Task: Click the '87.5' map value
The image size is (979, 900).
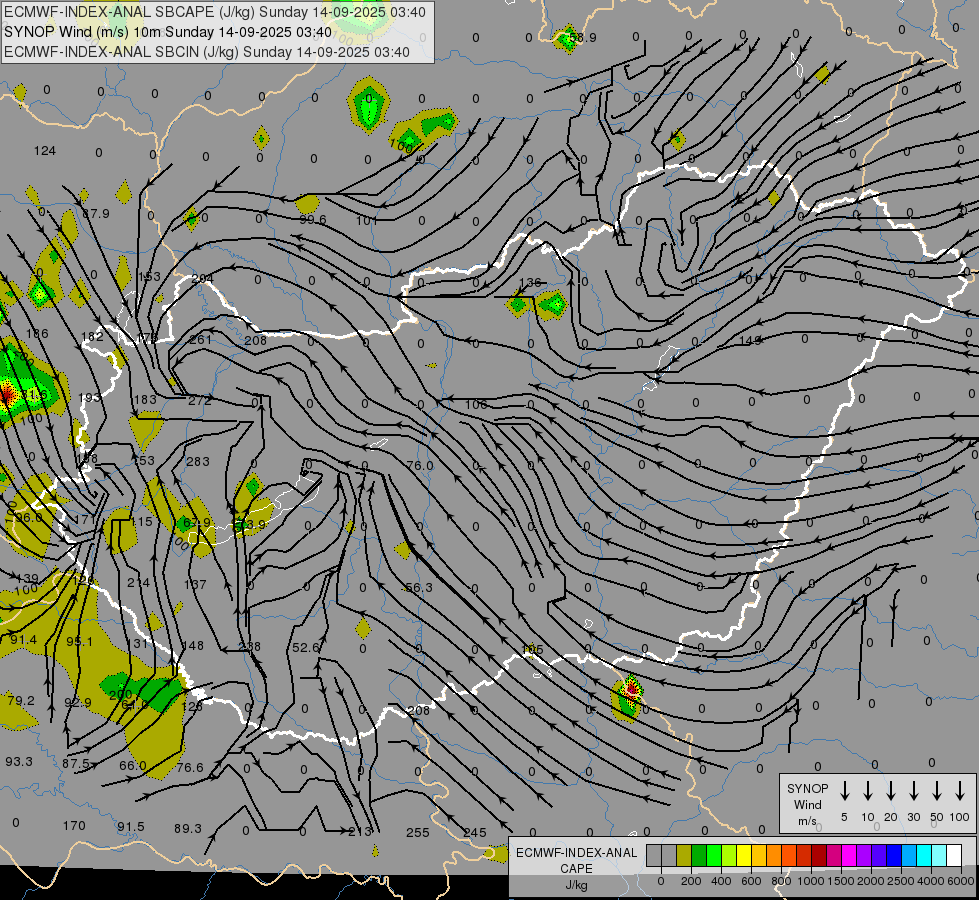Action: click(76, 763)
